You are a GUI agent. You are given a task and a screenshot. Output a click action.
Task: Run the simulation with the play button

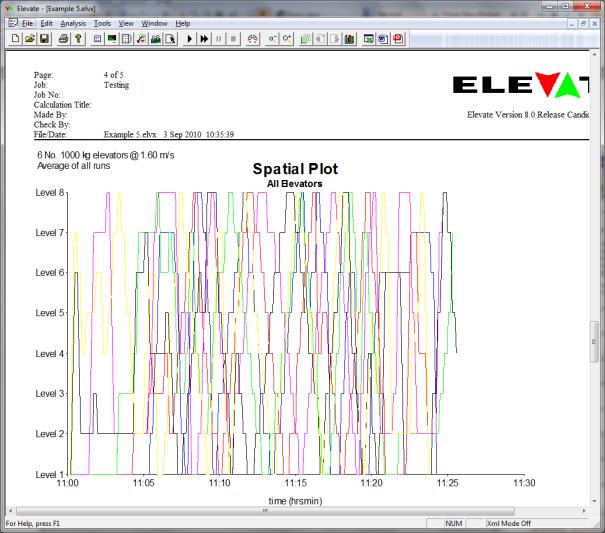point(190,39)
